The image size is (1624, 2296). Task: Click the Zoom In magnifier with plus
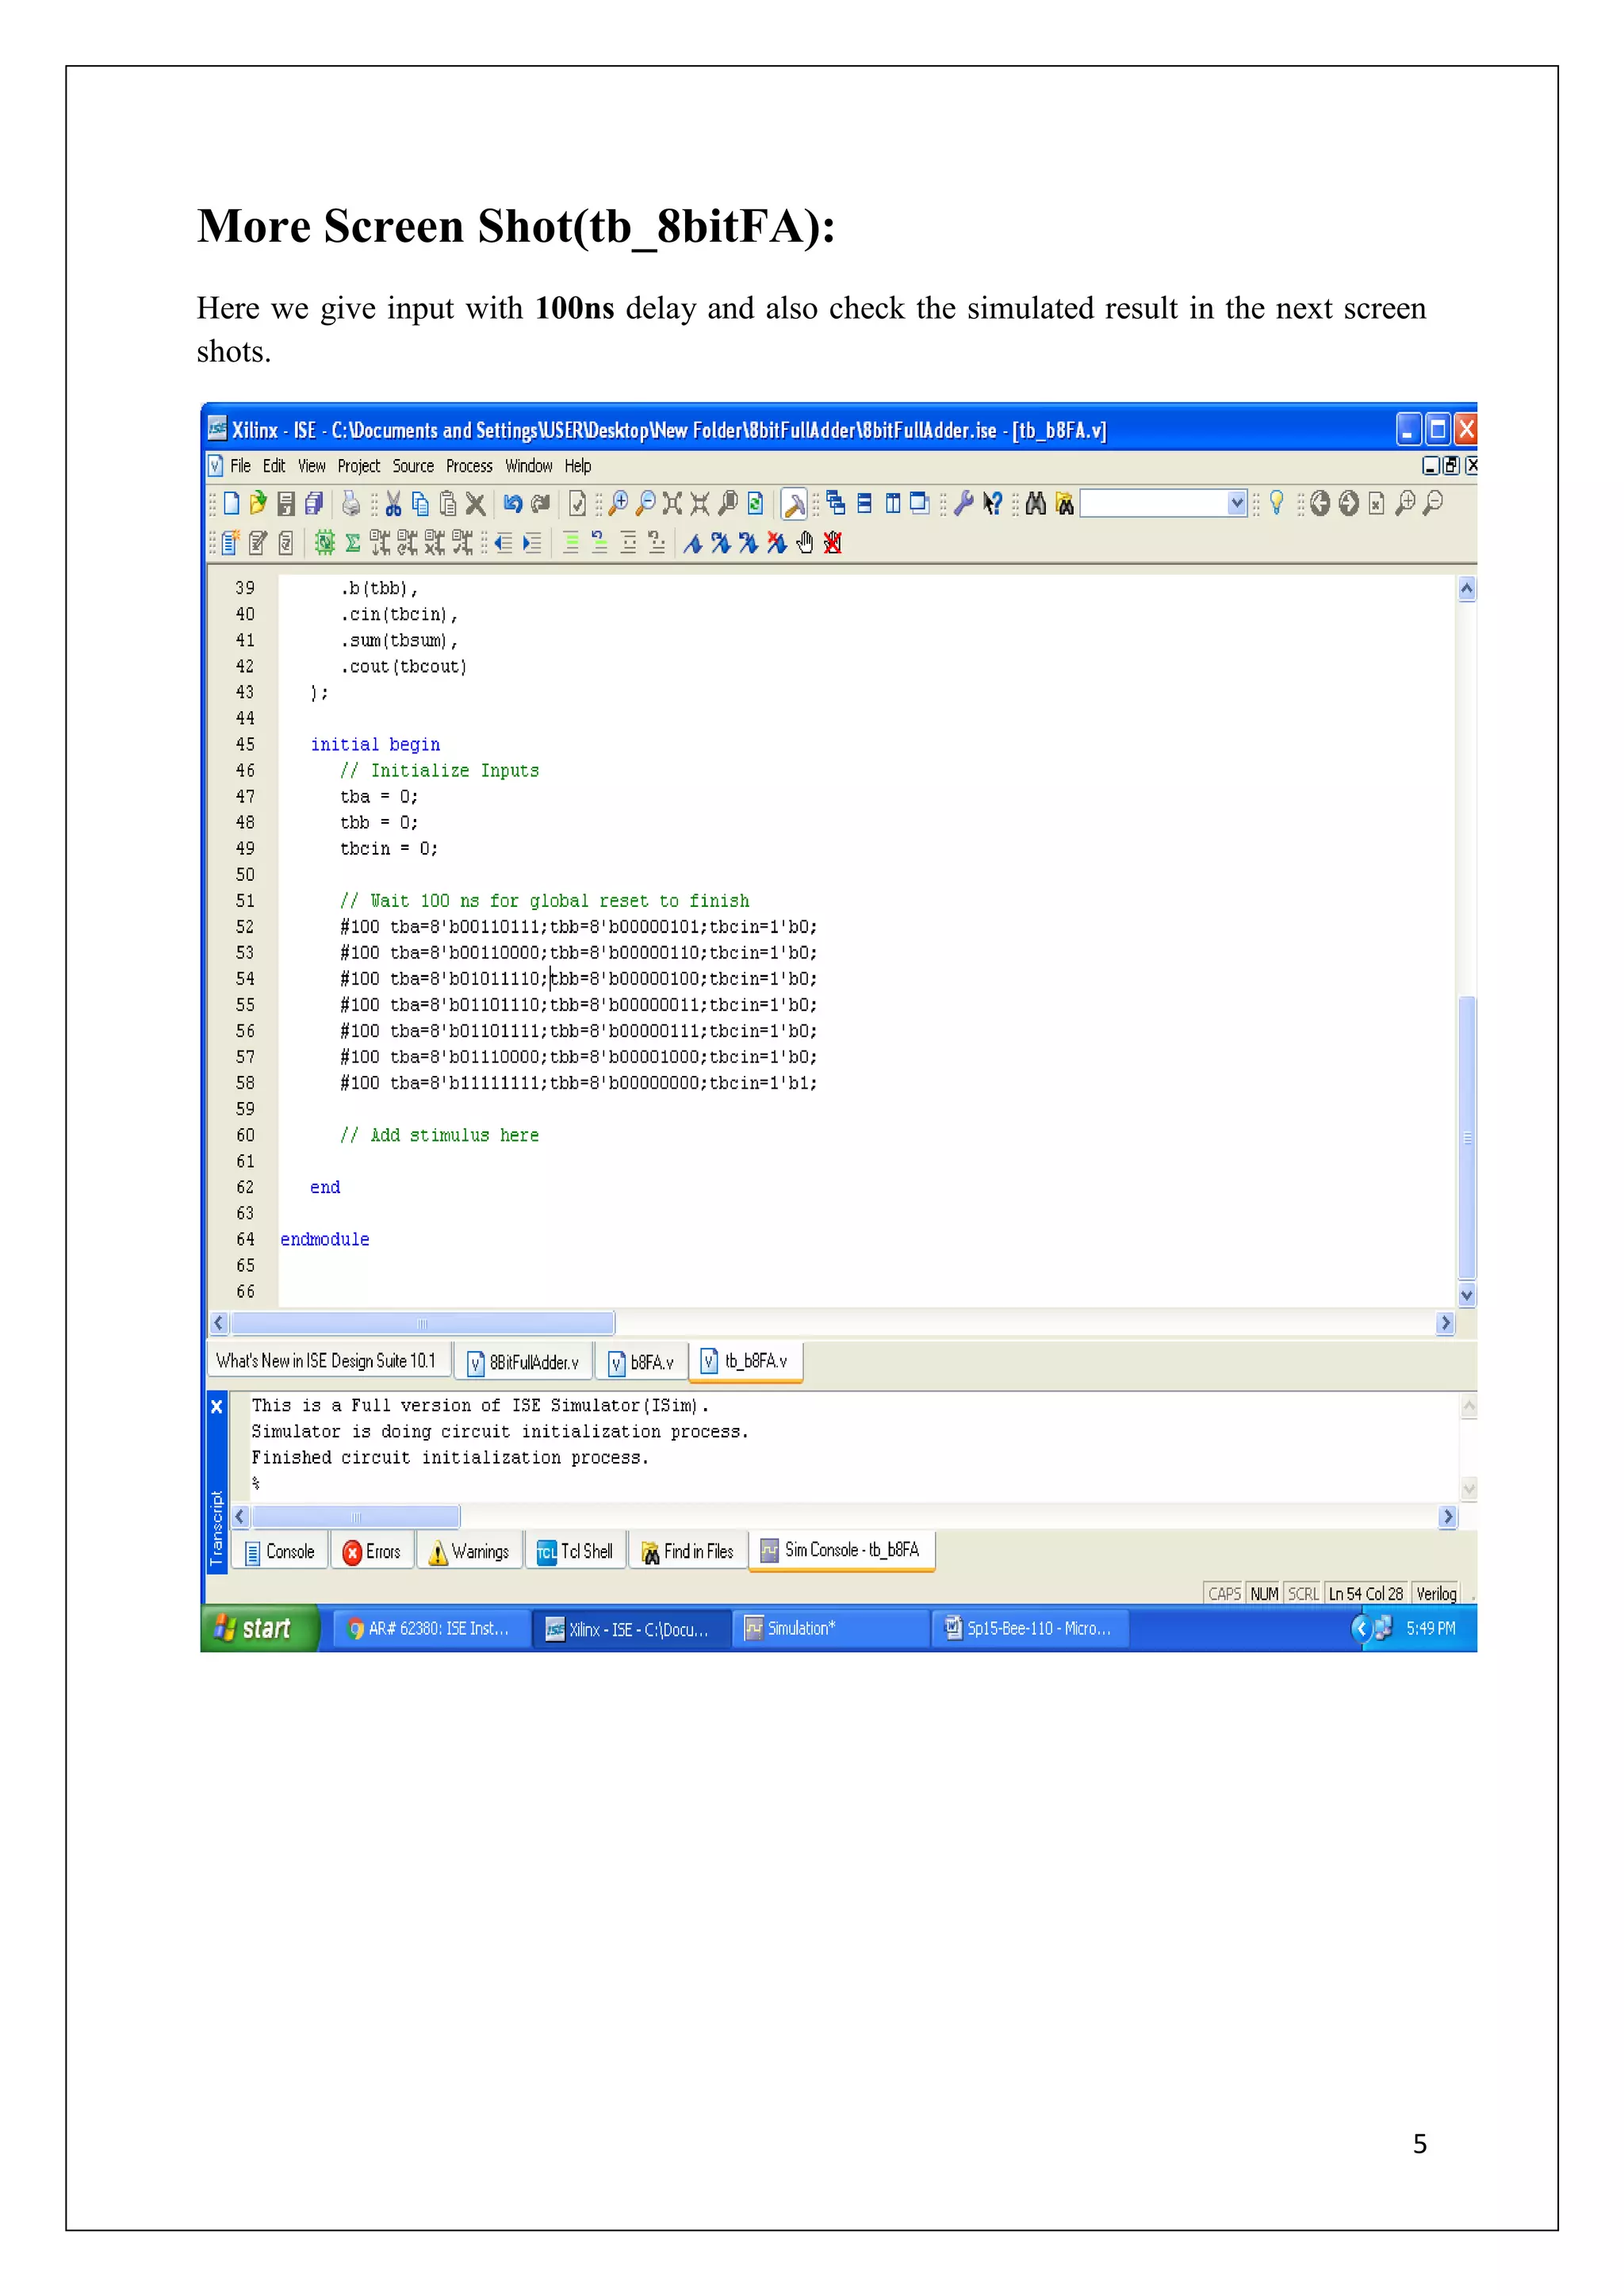618,503
